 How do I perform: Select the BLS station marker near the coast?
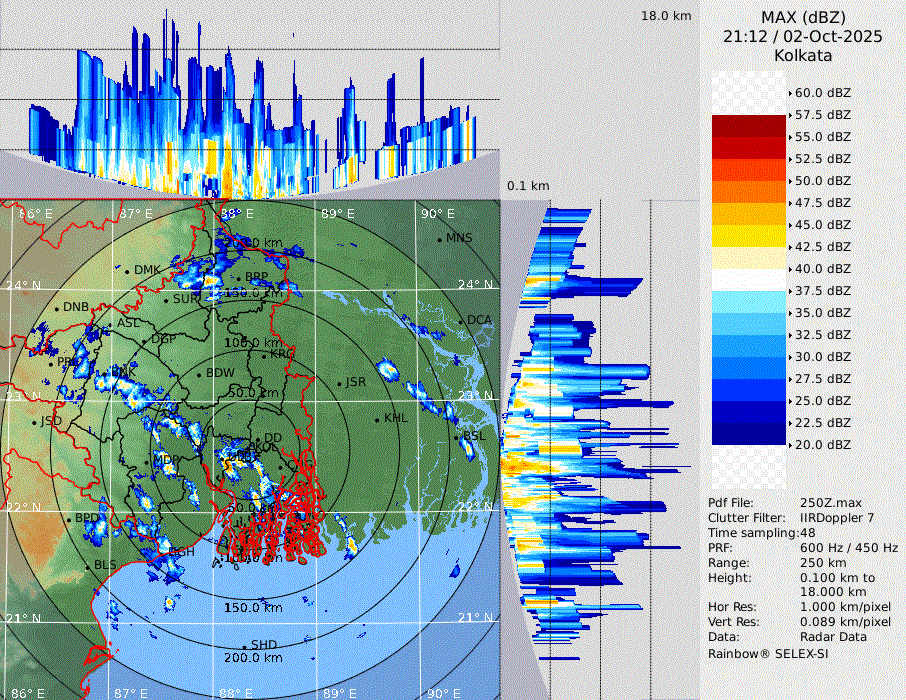[87, 566]
